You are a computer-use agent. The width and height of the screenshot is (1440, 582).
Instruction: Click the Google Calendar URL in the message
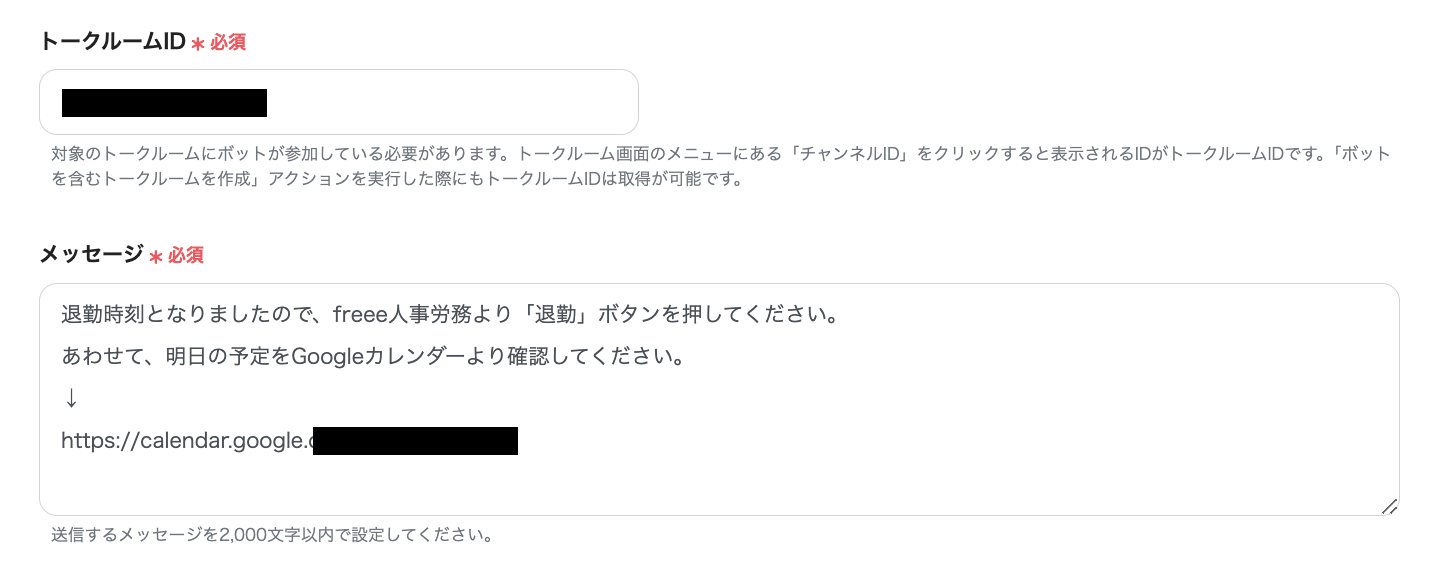click(290, 439)
